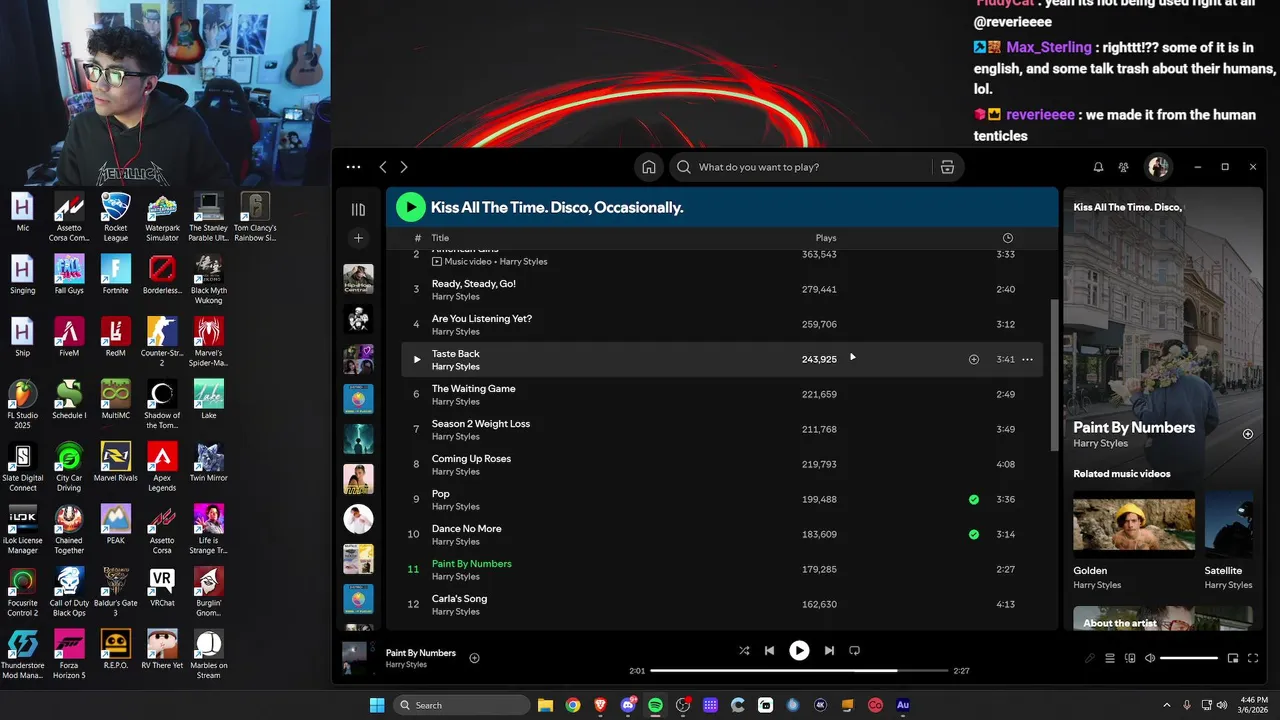Play the album with the green play button
The height and width of the screenshot is (720, 1280).
click(410, 207)
